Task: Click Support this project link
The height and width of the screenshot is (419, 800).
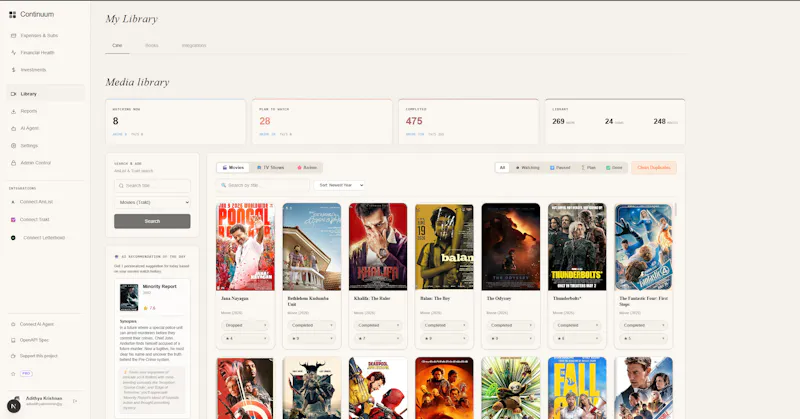Action: pos(39,356)
